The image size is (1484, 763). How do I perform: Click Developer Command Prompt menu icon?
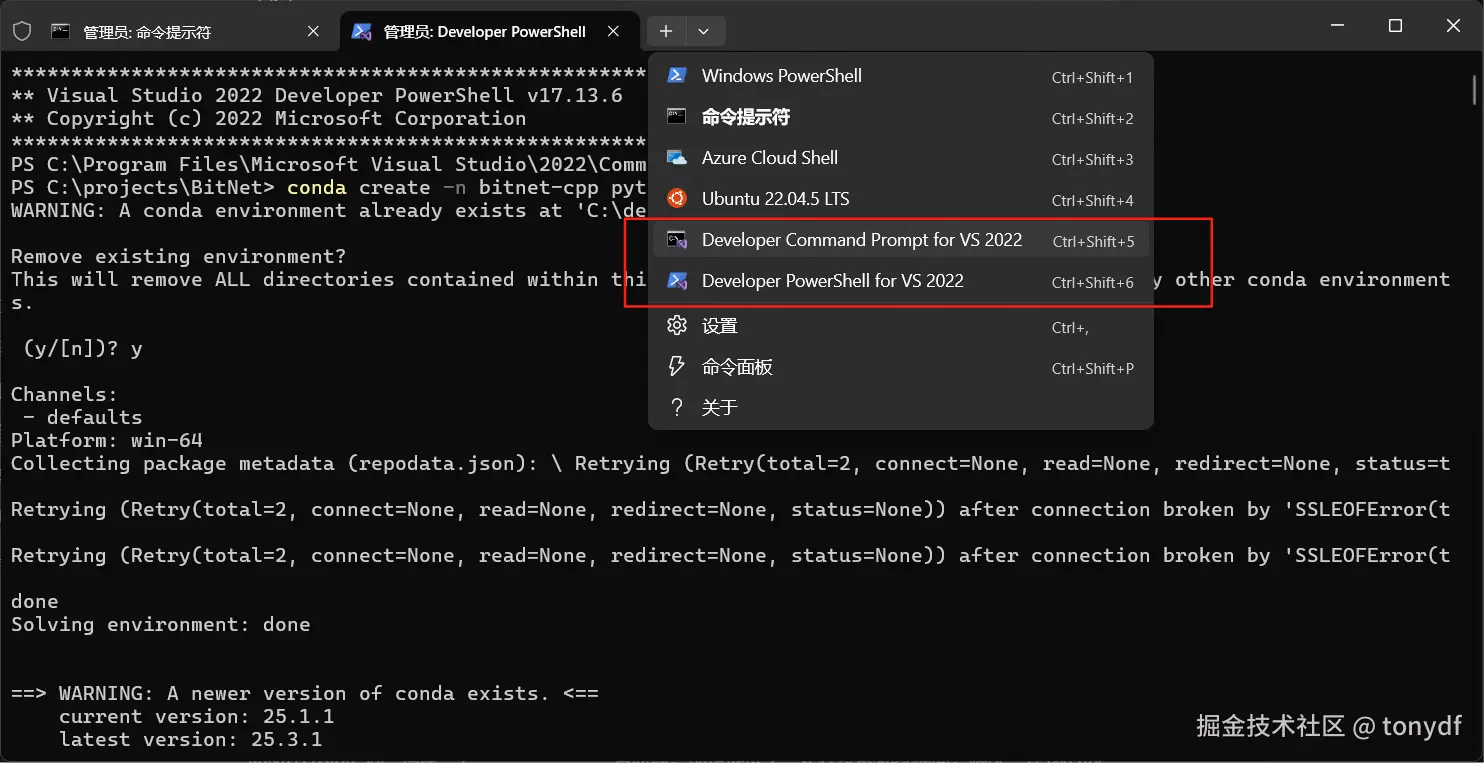(x=677, y=239)
